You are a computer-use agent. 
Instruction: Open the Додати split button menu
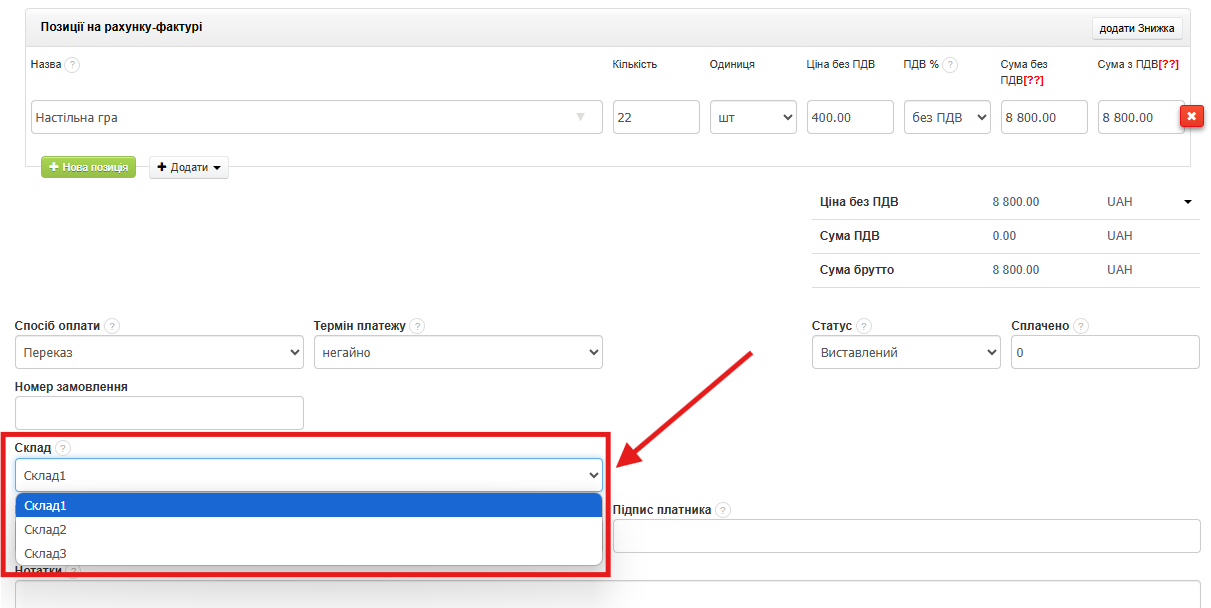(x=189, y=167)
